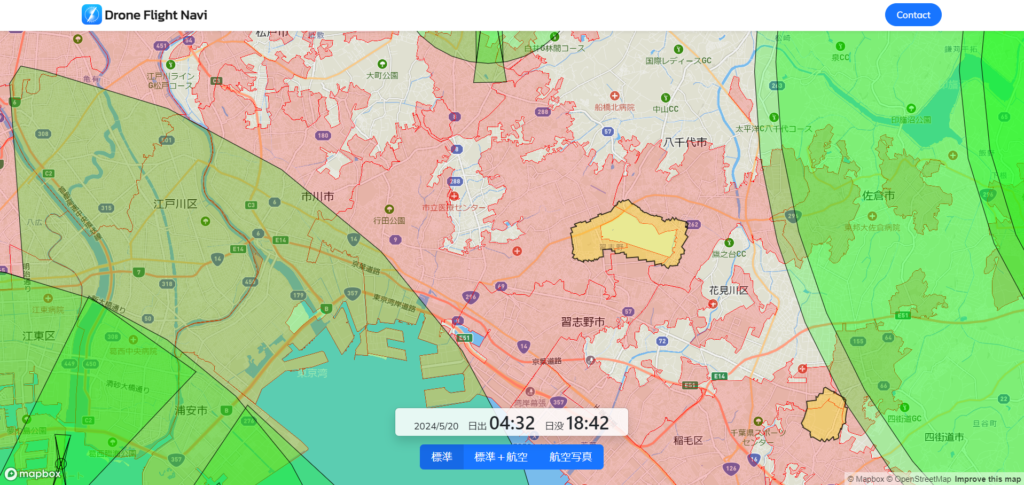This screenshot has width=1024, height=485.
Task: Click the Mapbox logo in the corner
Action: coord(32,474)
